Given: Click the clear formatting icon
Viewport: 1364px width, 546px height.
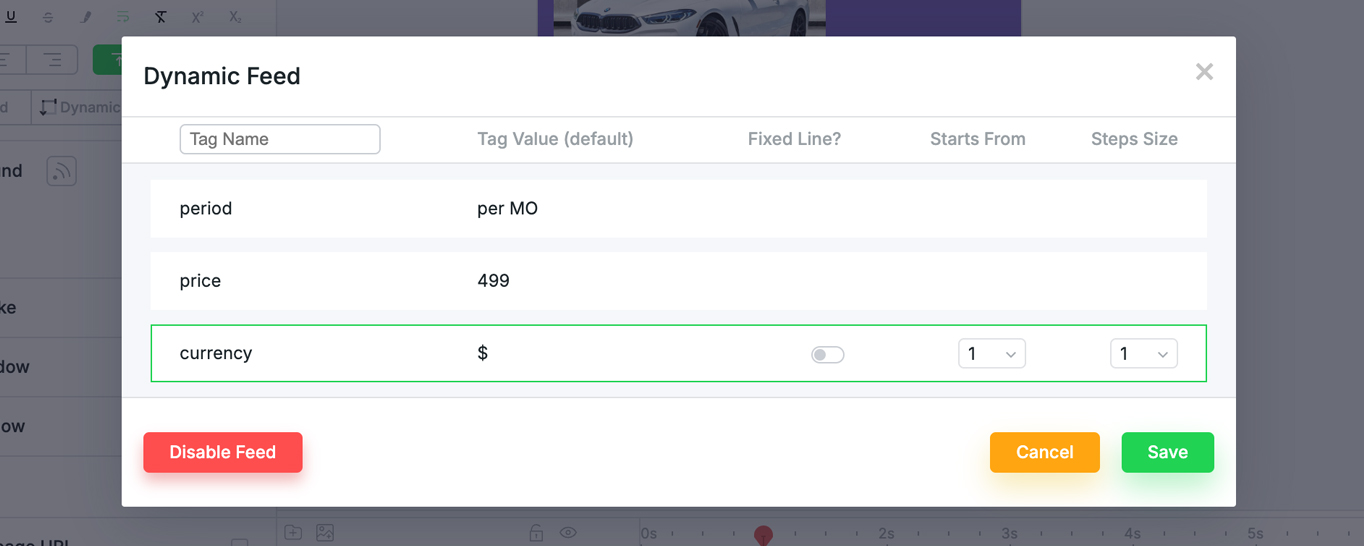Looking at the screenshot, I should point(161,17).
